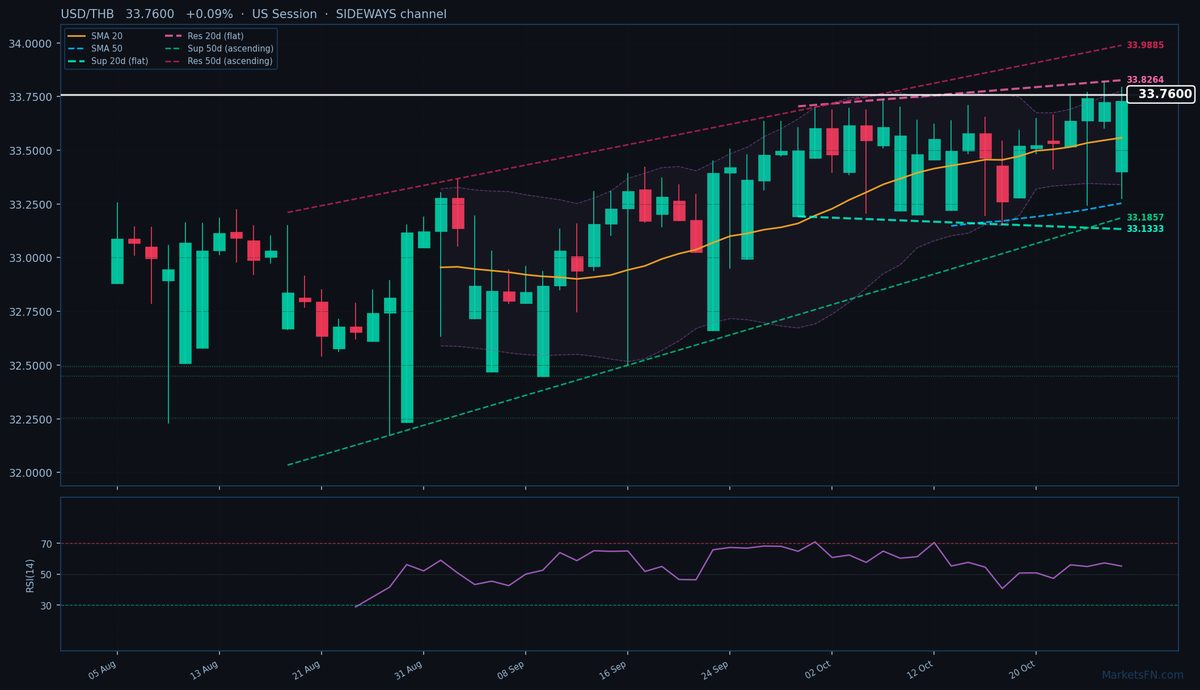Click the Res 50d (ascending) legend entry

pyautogui.click(x=218, y=60)
